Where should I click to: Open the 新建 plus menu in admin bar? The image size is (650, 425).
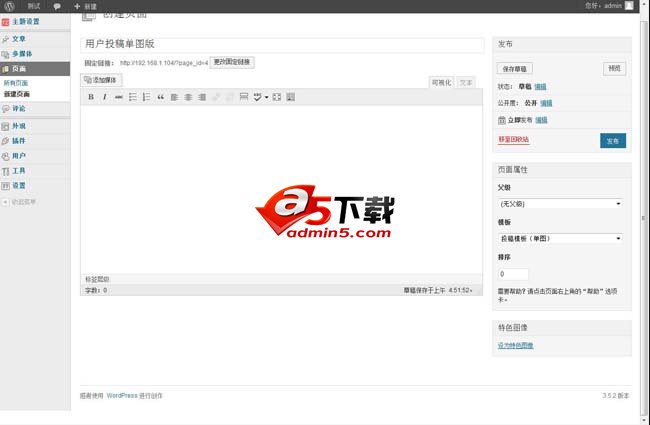[85, 6]
